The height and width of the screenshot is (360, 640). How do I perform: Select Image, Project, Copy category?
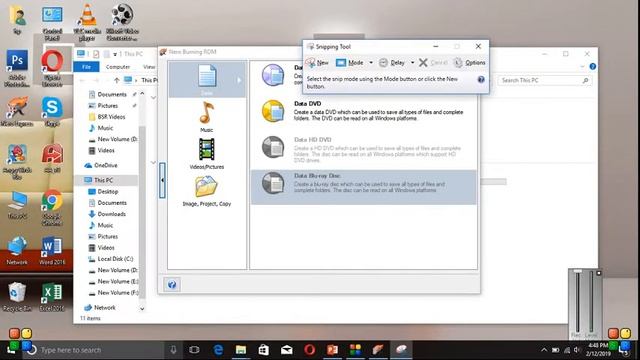click(207, 191)
